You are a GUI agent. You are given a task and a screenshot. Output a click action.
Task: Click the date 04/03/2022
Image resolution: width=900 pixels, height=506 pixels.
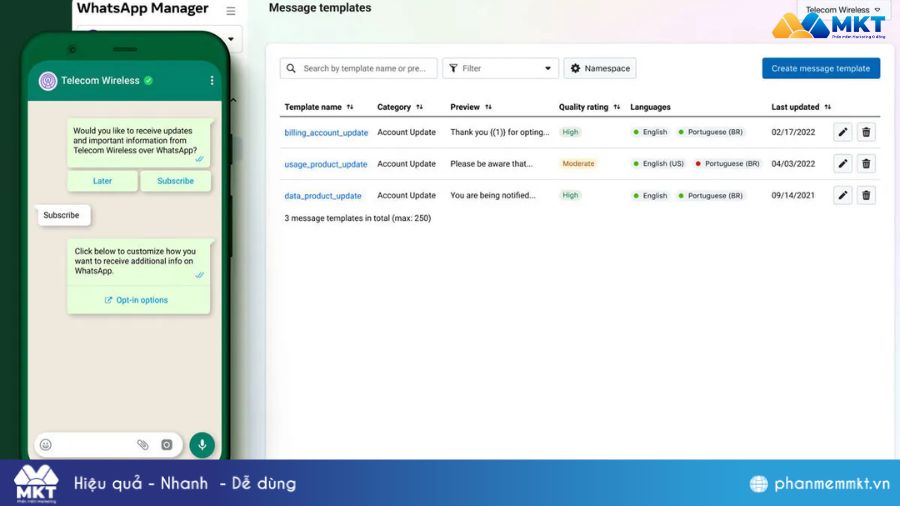[793, 164]
